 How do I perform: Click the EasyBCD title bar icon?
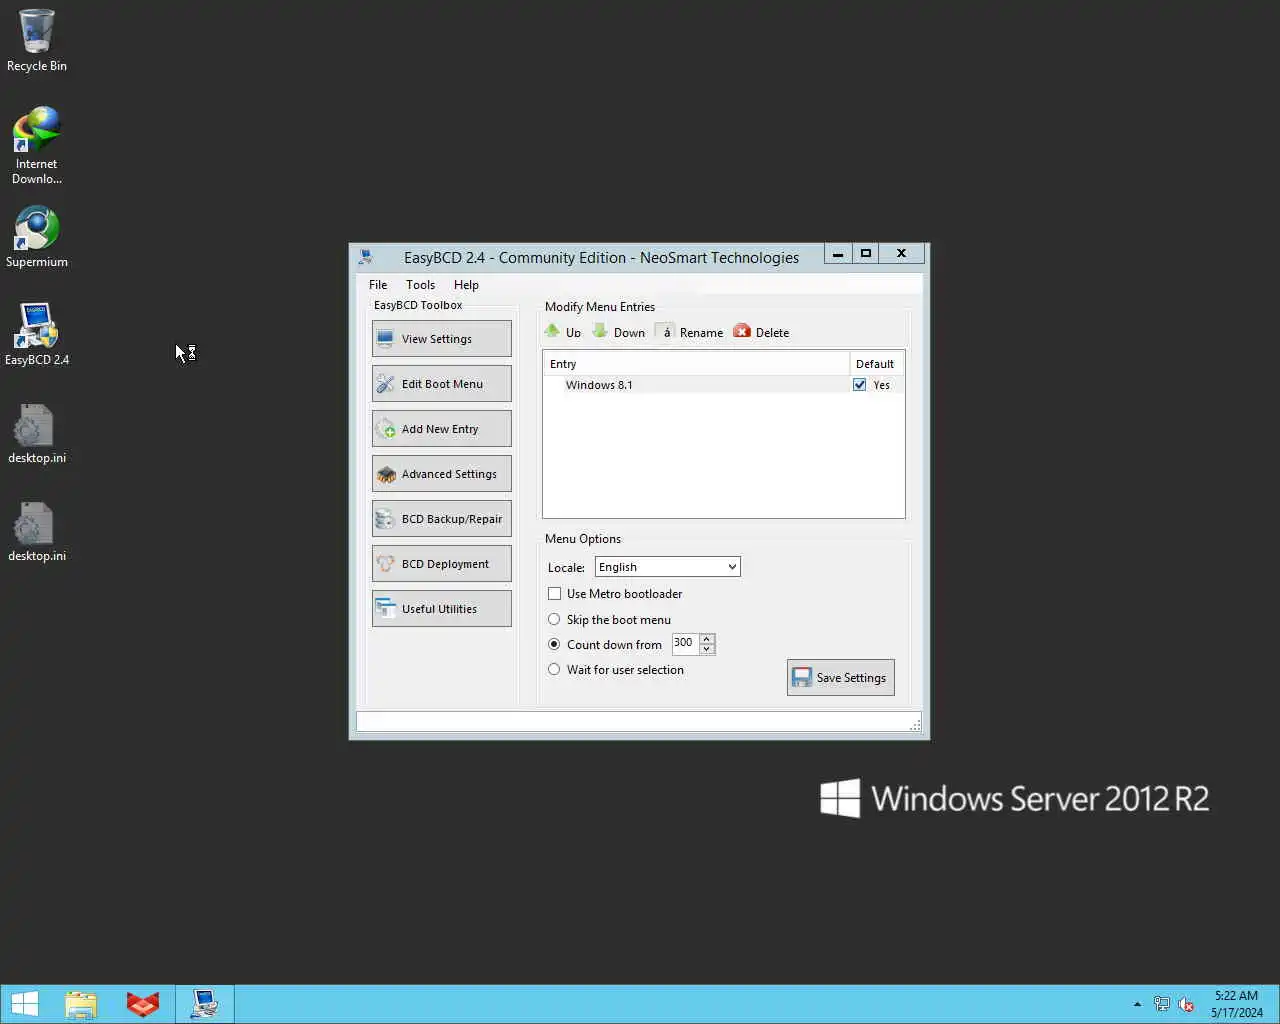pos(366,257)
